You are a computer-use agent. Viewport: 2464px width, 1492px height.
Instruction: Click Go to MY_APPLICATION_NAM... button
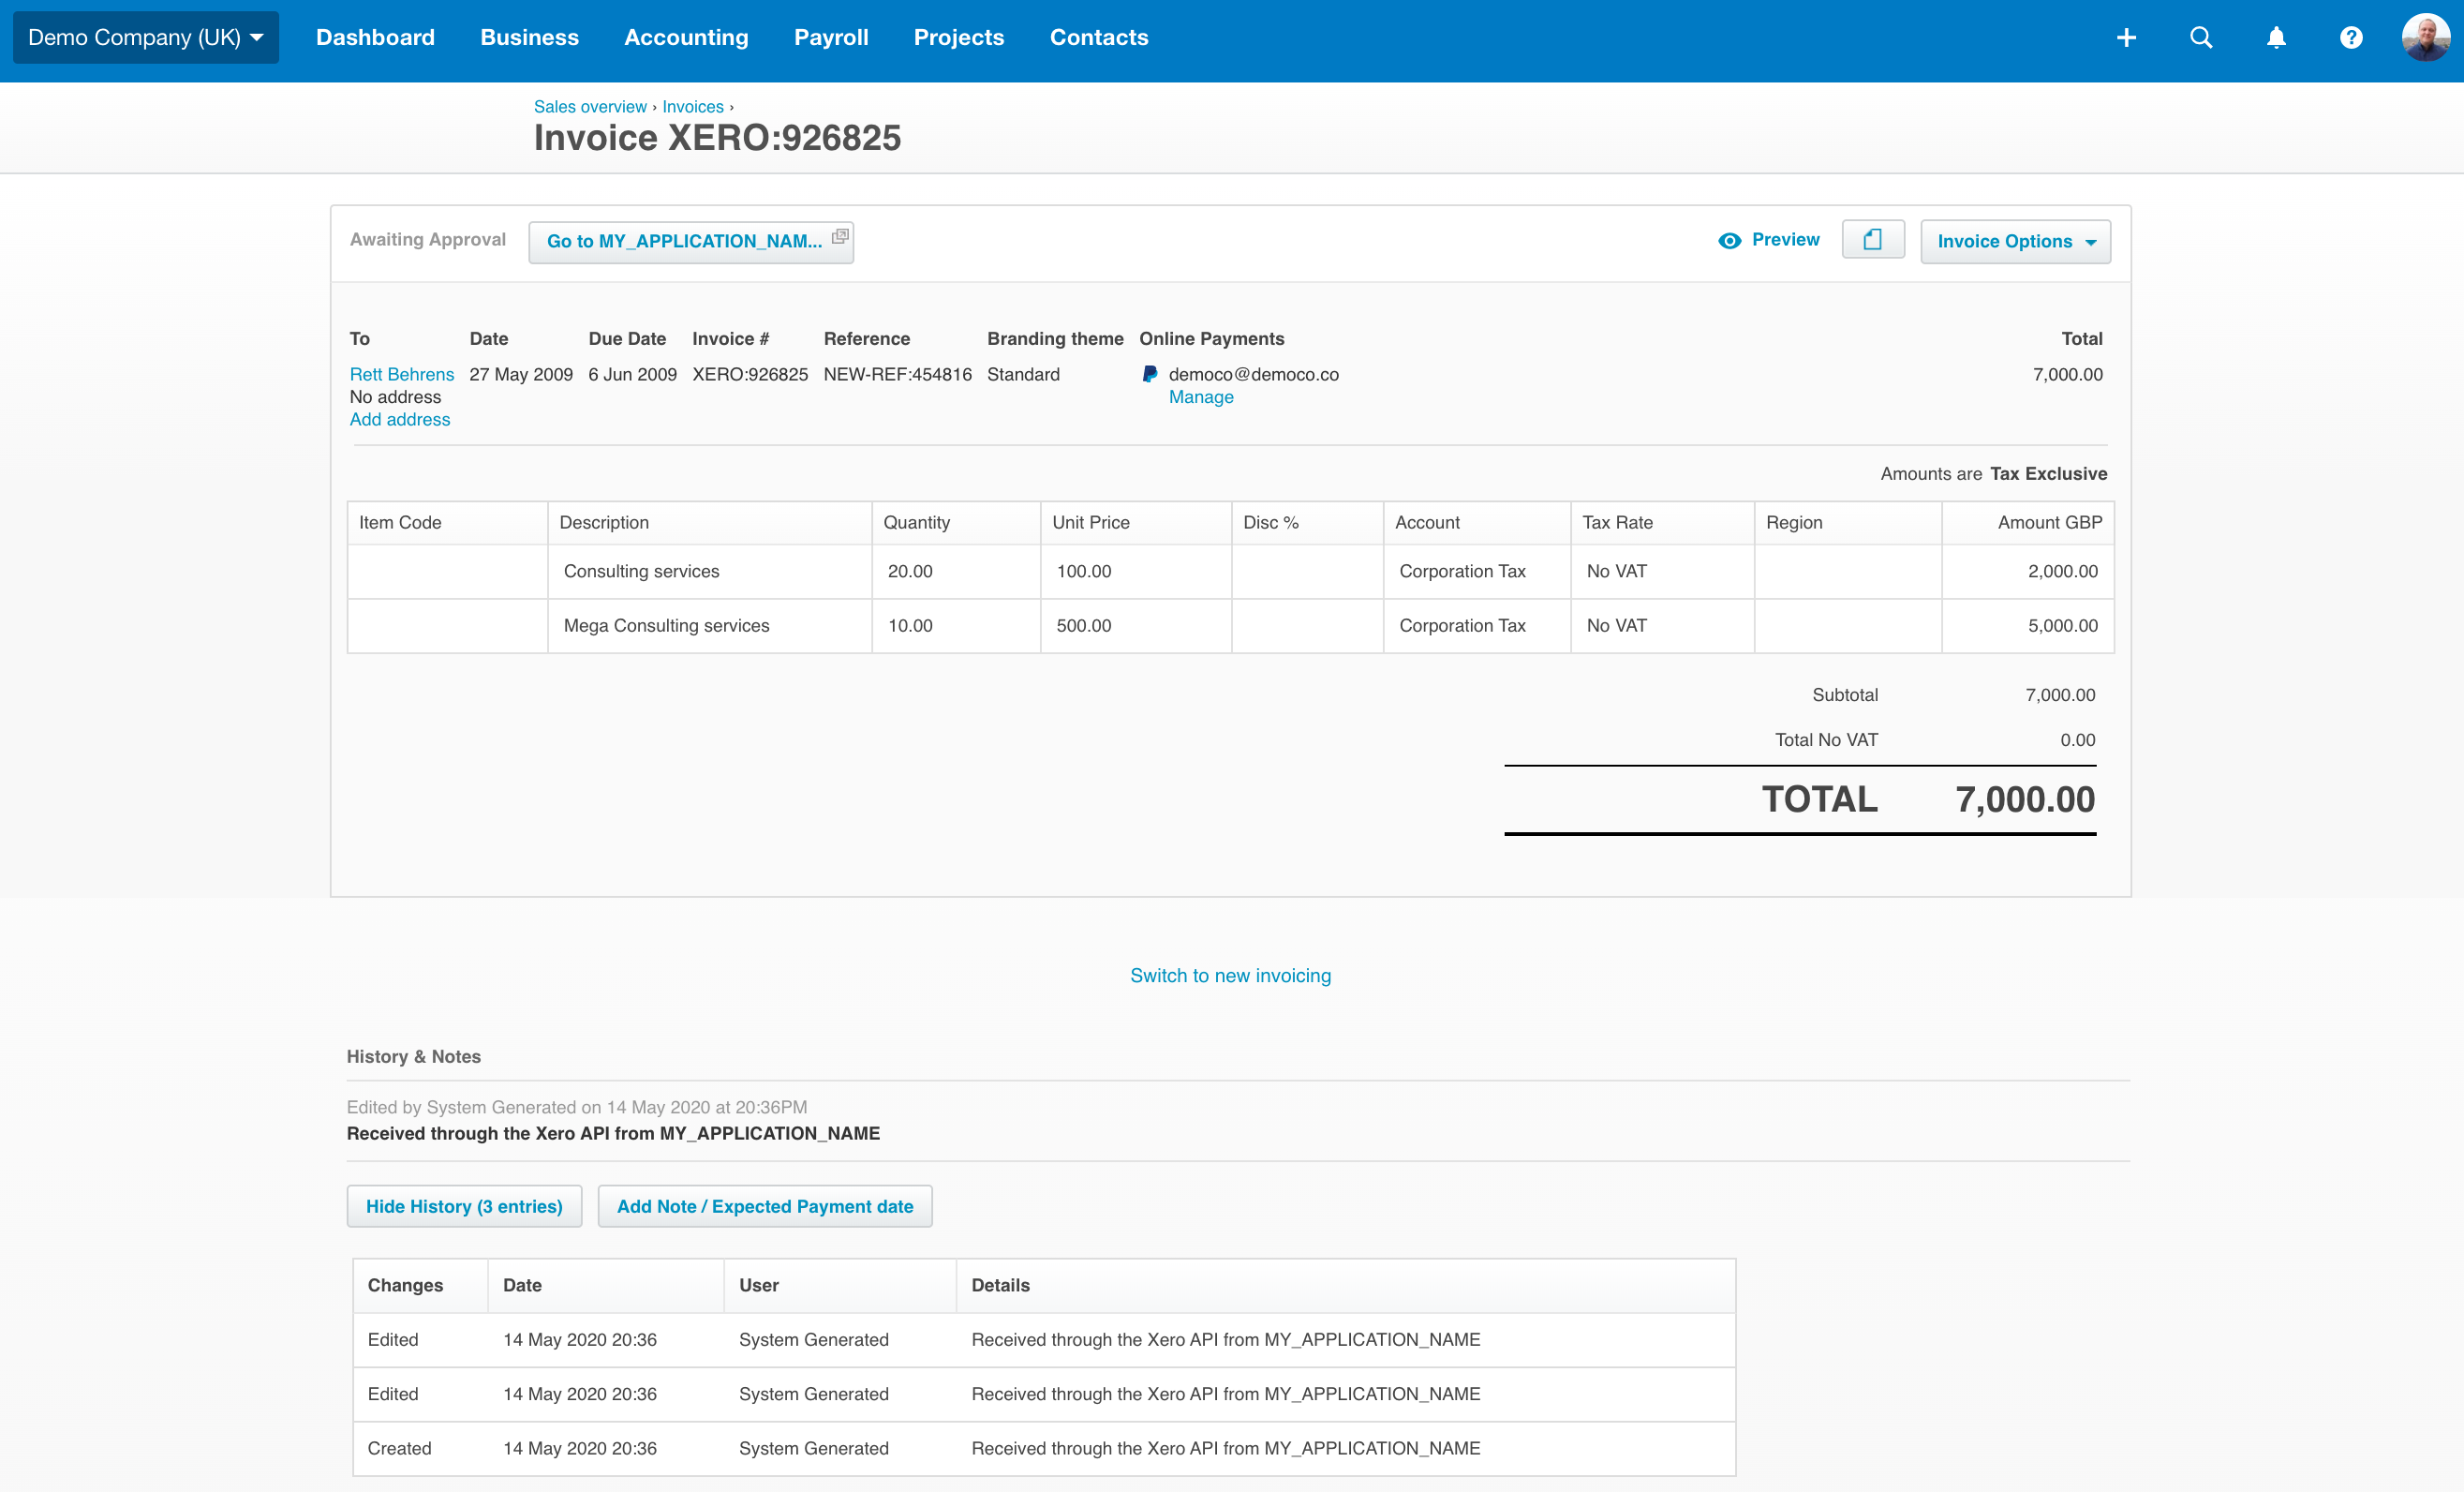click(x=691, y=242)
